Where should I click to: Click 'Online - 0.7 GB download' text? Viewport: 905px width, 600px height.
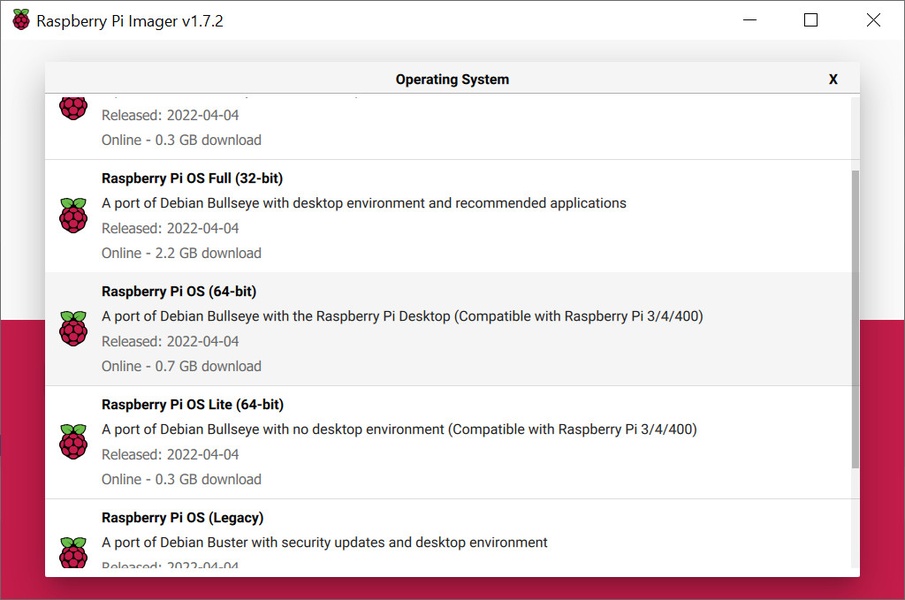pyautogui.click(x=181, y=366)
